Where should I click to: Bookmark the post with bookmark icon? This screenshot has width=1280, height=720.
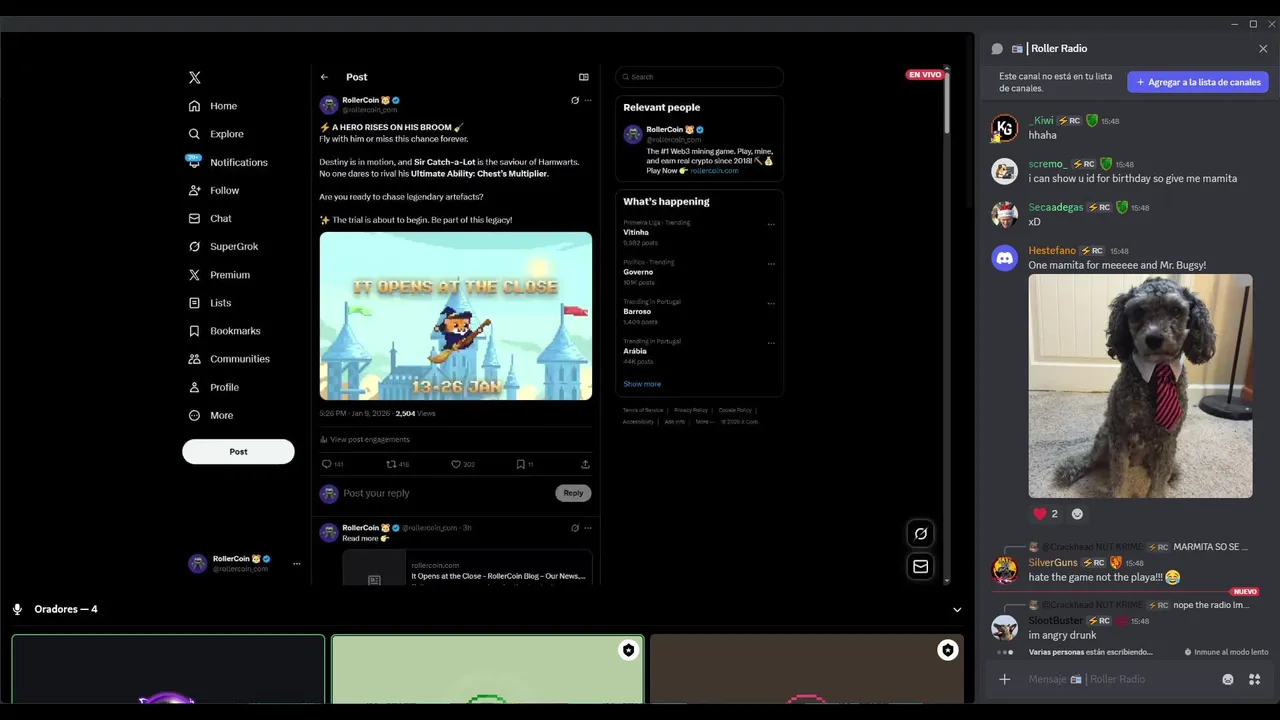[x=520, y=464]
